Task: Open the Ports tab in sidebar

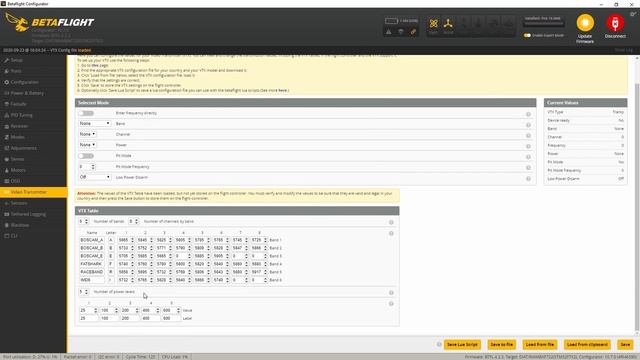Action: [33, 71]
